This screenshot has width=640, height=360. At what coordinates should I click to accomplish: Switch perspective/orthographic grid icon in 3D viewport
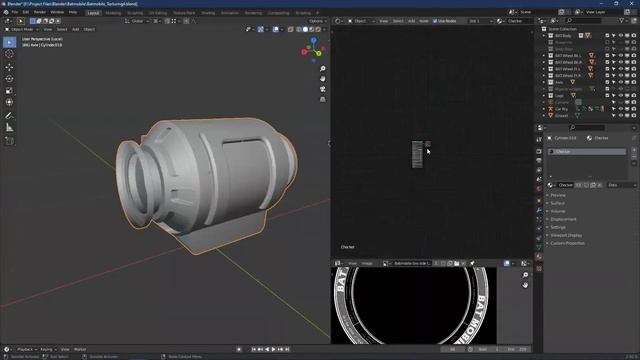click(x=322, y=99)
